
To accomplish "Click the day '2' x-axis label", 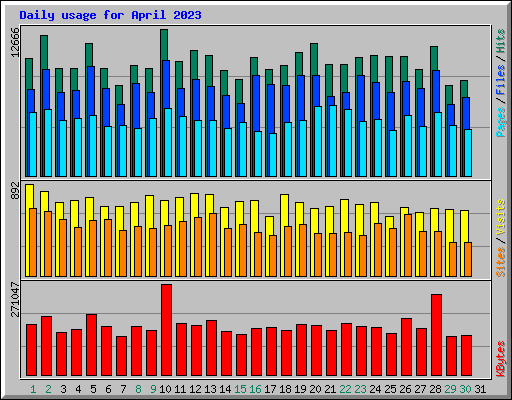I will click(x=48, y=389).
